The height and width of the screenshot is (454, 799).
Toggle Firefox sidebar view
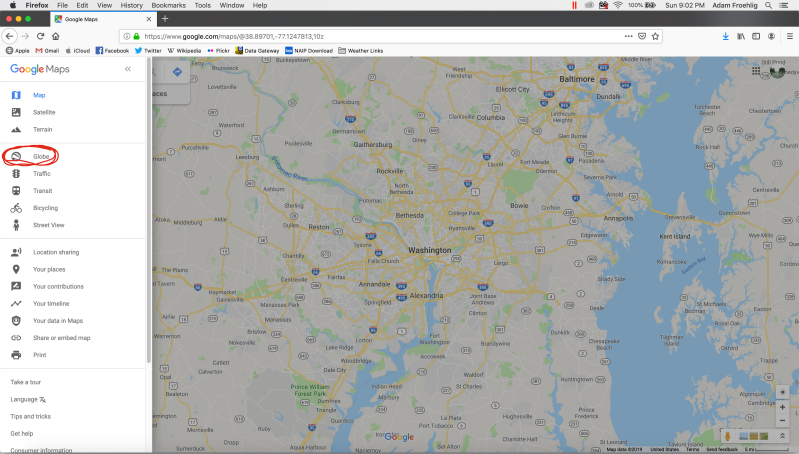coord(756,36)
